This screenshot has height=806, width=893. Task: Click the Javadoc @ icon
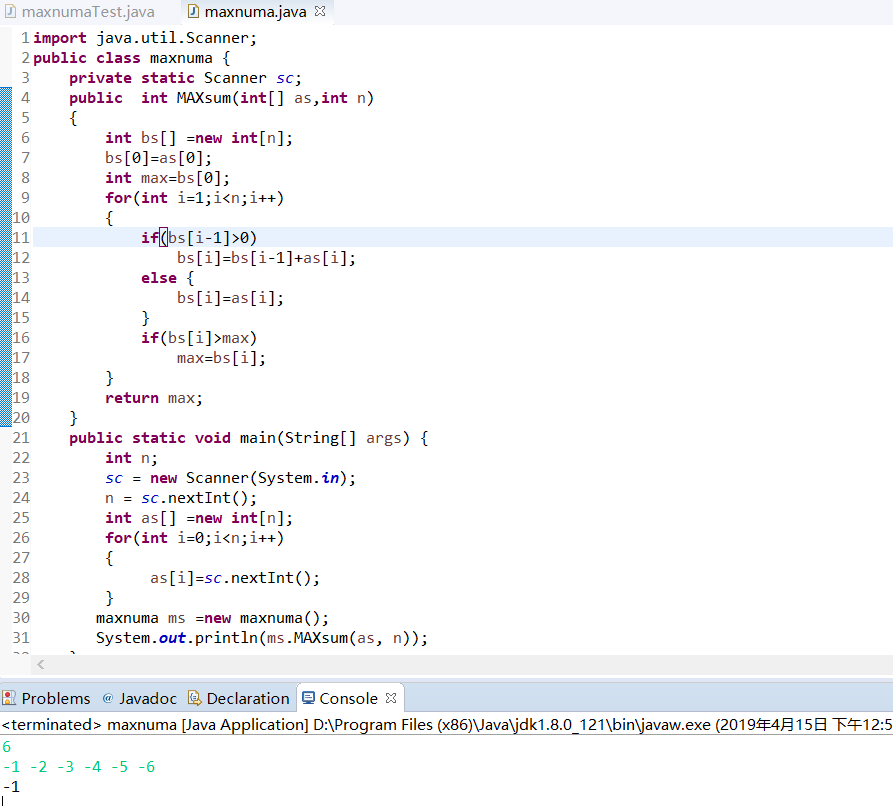click(108, 698)
